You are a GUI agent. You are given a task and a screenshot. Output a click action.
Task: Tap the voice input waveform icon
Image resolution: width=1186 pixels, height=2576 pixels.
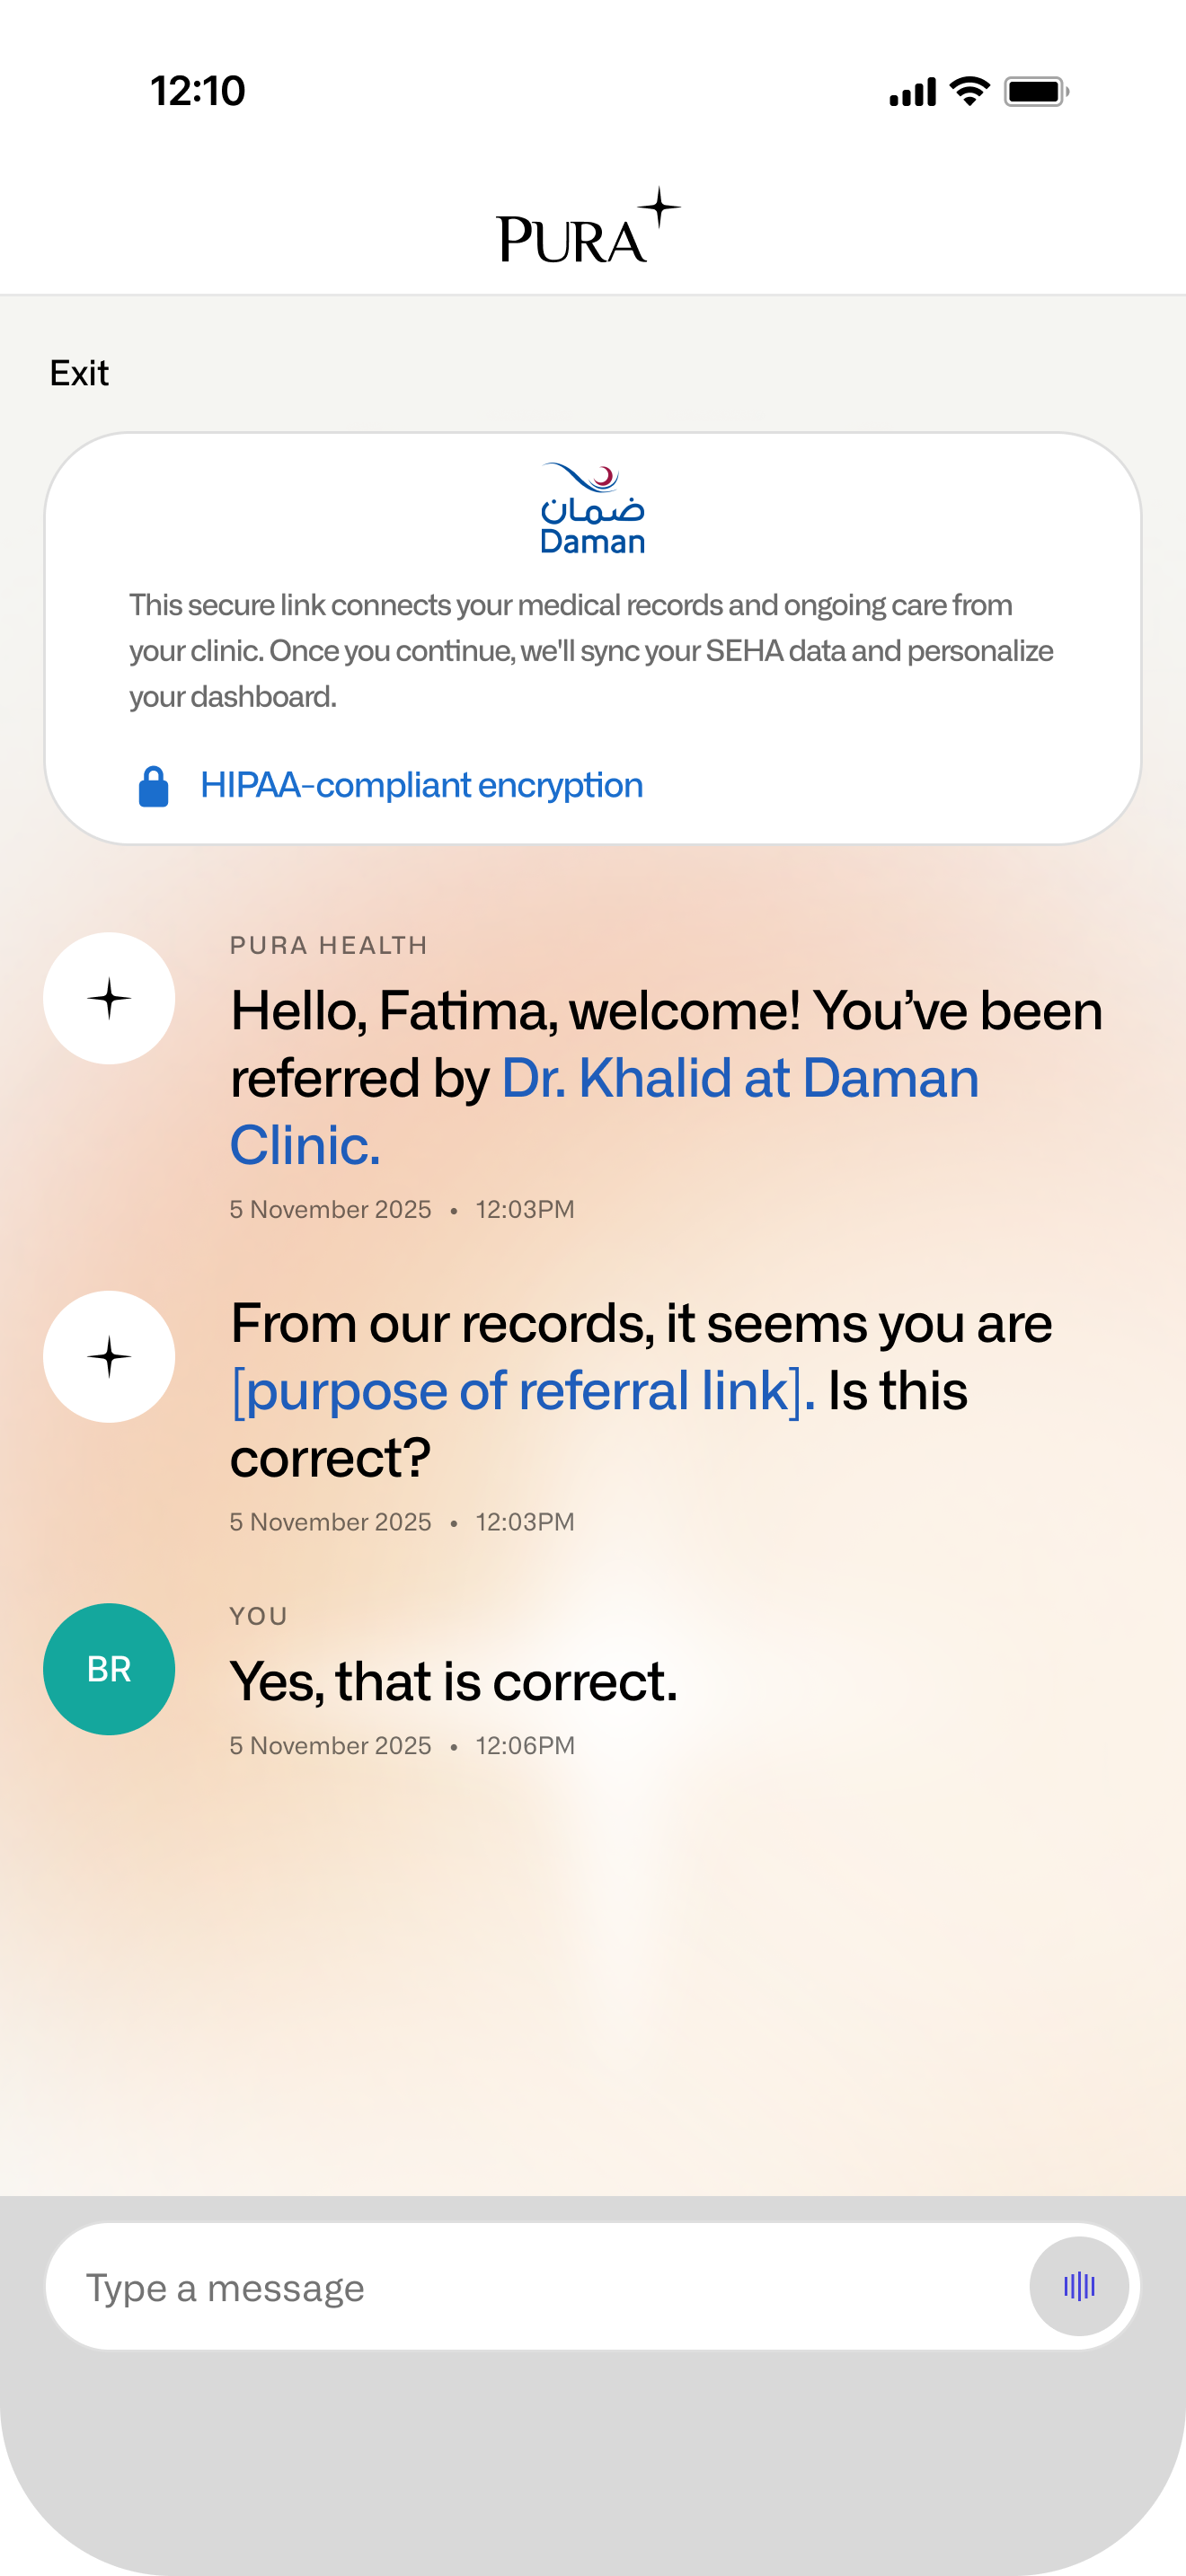1078,2289
